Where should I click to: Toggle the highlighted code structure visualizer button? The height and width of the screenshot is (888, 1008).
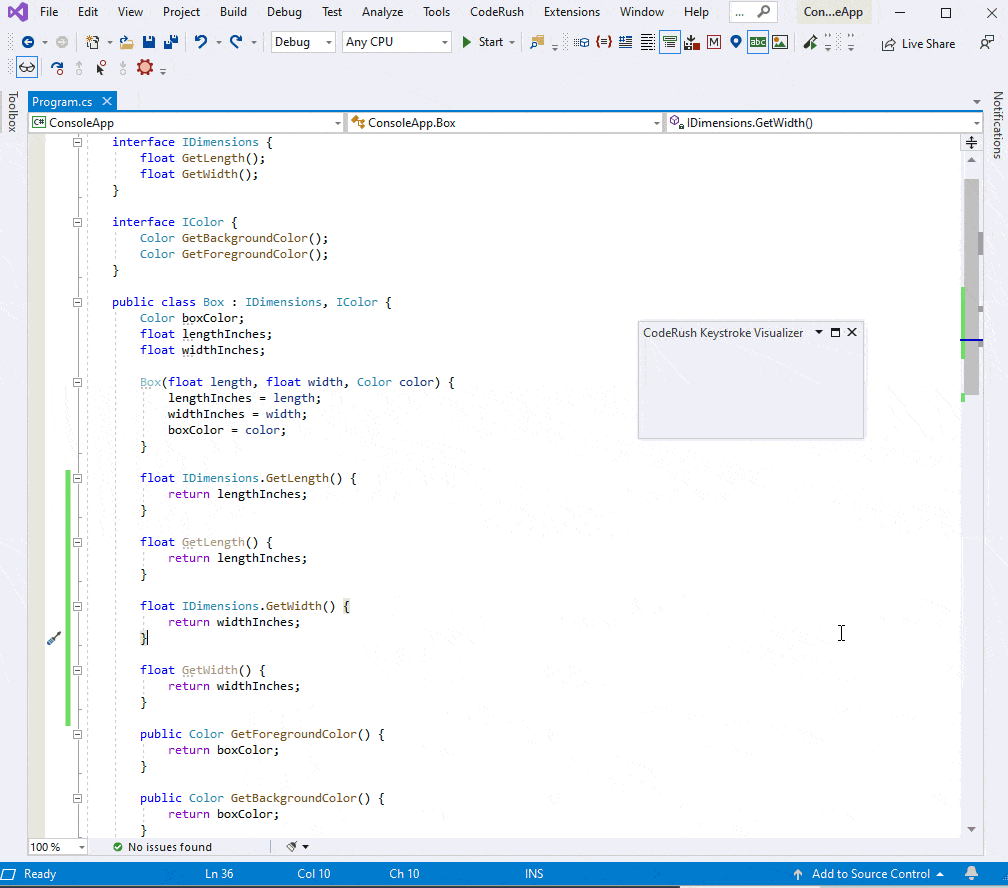click(669, 42)
